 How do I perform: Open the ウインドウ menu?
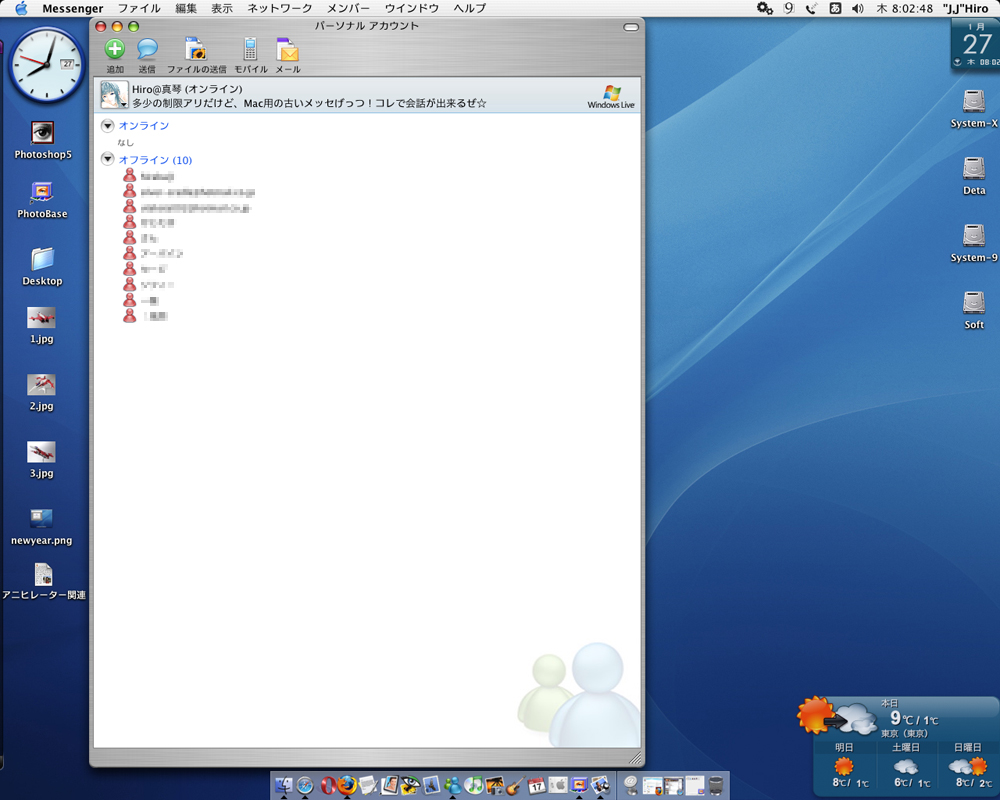coord(411,8)
